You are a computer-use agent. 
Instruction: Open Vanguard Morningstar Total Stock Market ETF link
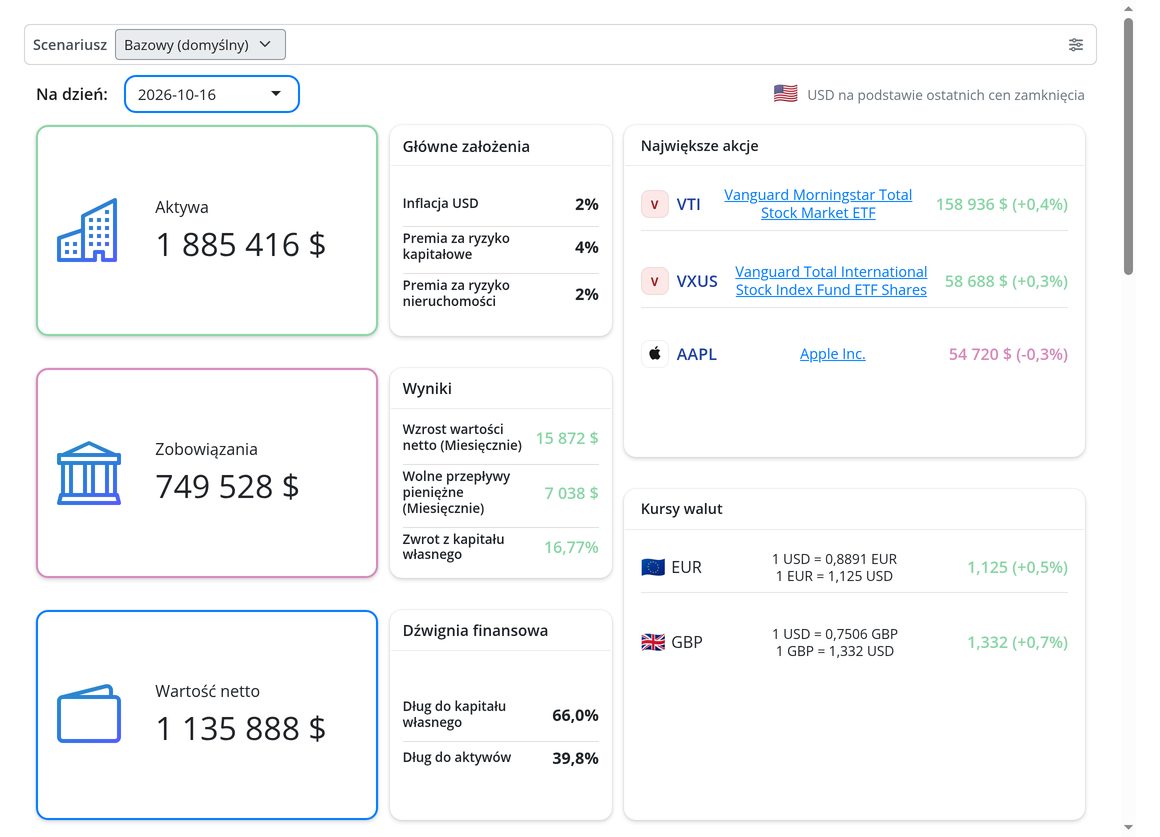coord(817,204)
